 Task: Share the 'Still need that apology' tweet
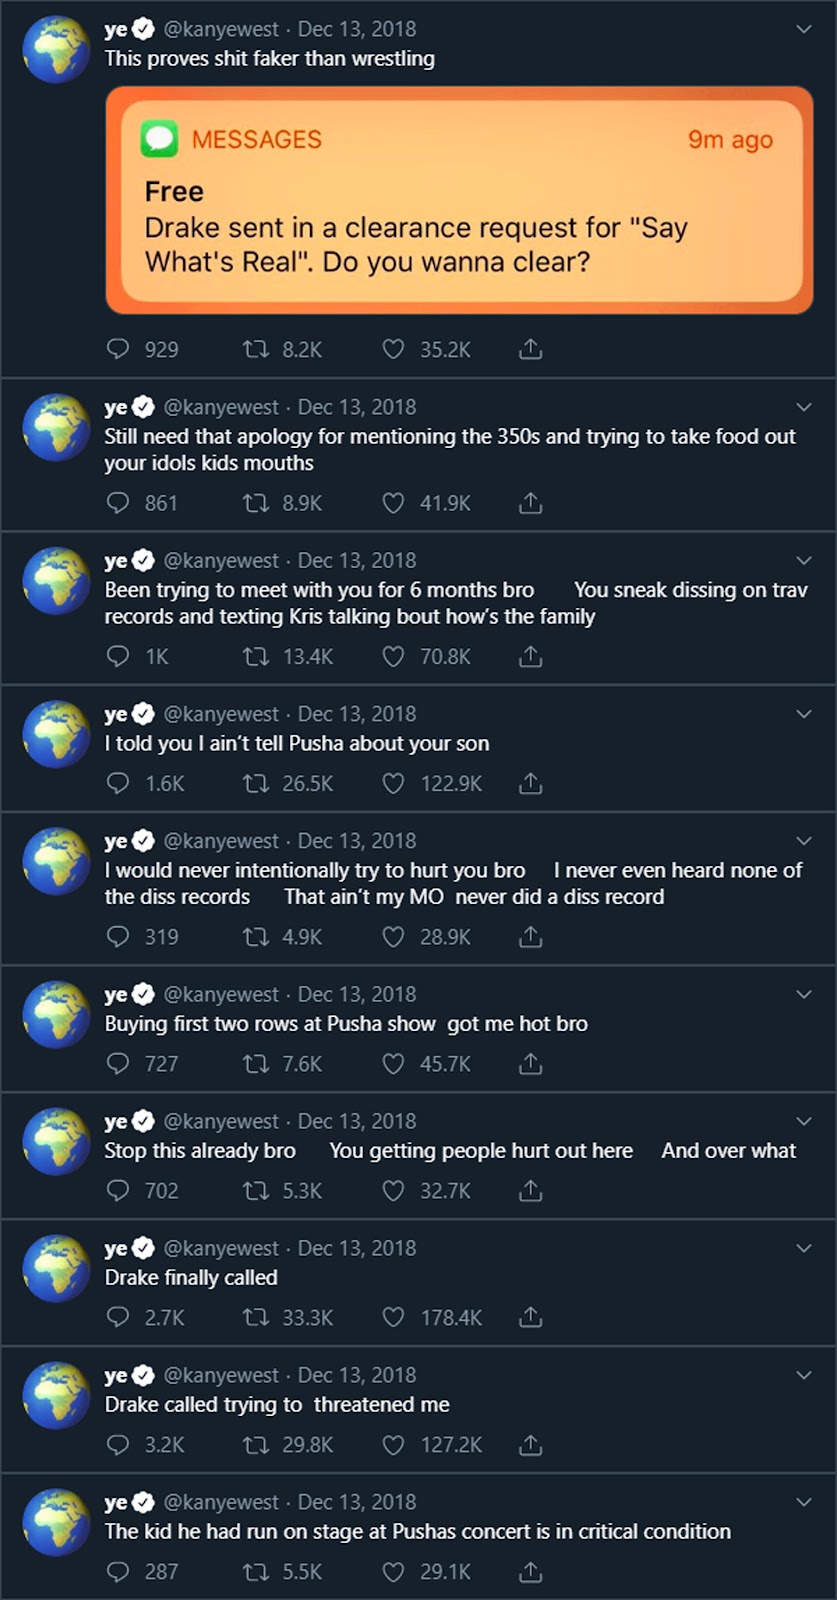coord(531,503)
